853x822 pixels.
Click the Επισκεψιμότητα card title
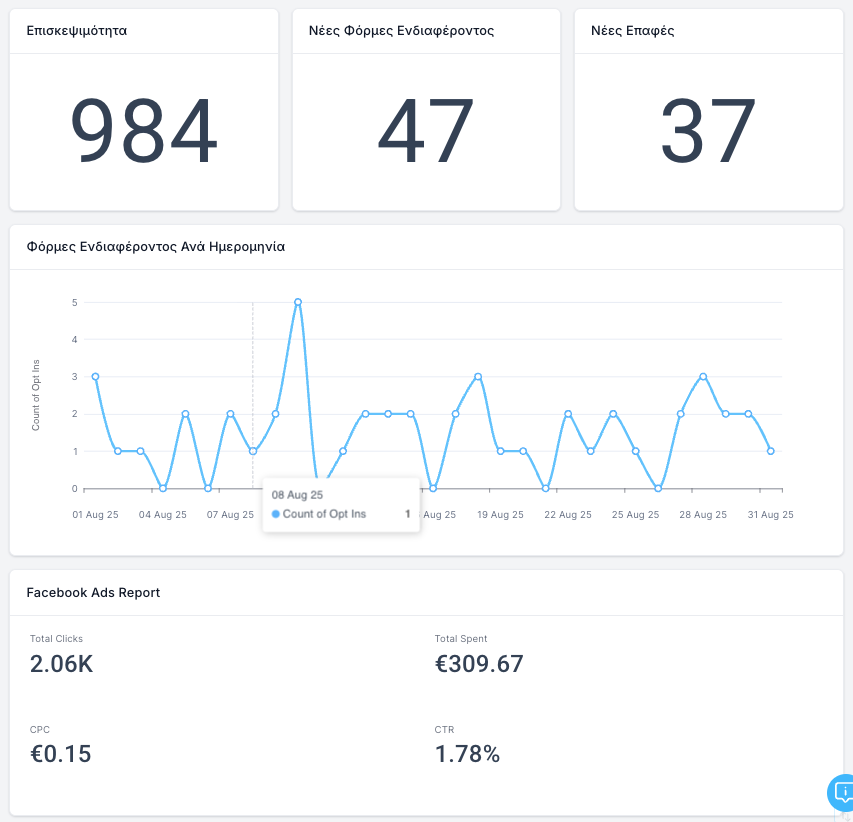(77, 31)
